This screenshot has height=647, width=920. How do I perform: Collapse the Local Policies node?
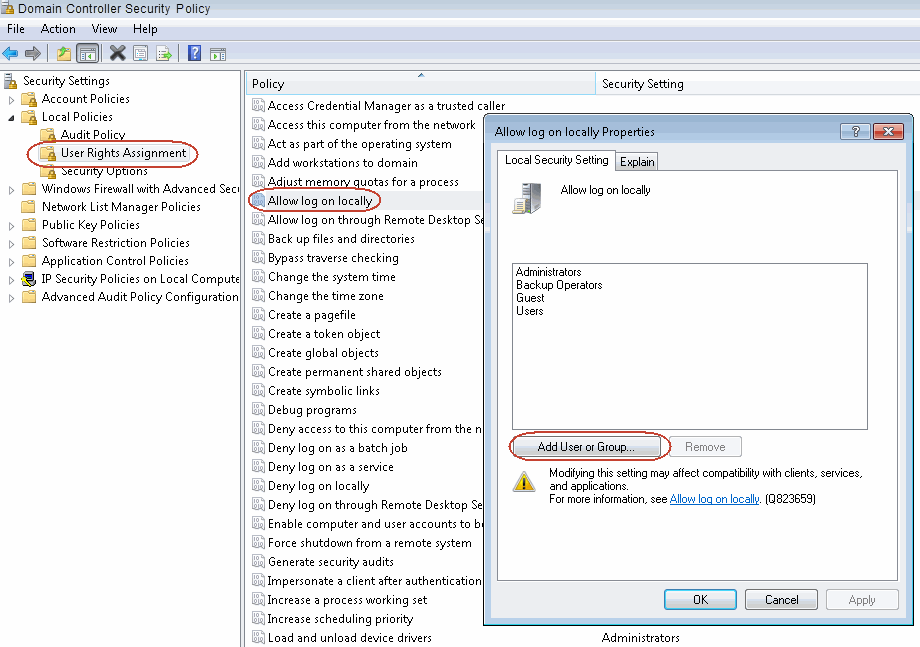[11, 118]
